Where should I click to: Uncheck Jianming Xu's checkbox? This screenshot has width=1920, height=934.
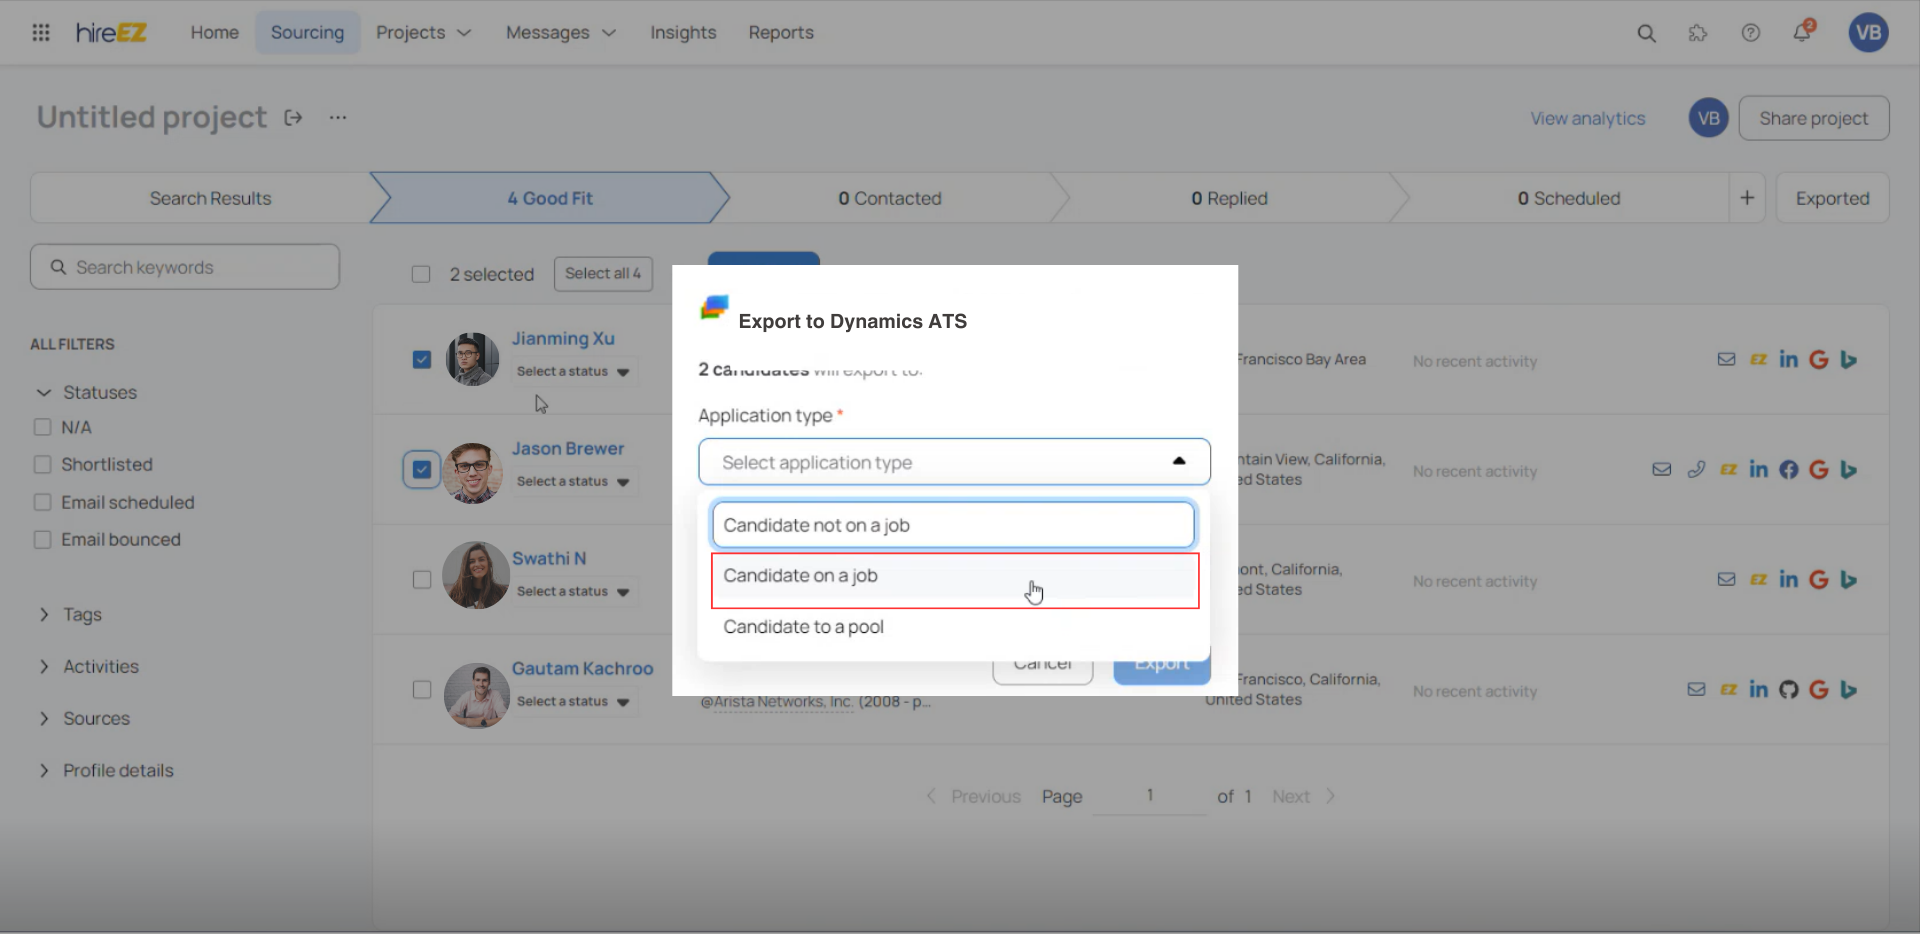tap(422, 359)
